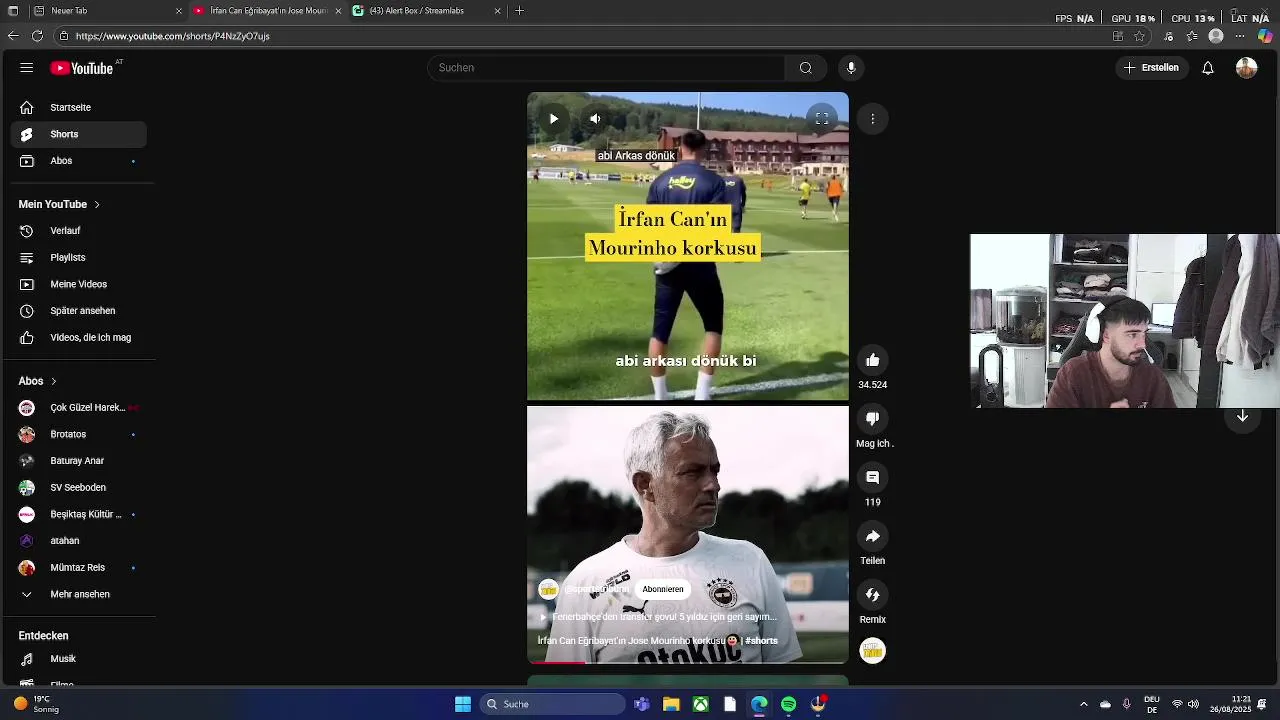The height and width of the screenshot is (720, 1280).
Task: Open the system tray volume control
Action: click(1193, 704)
